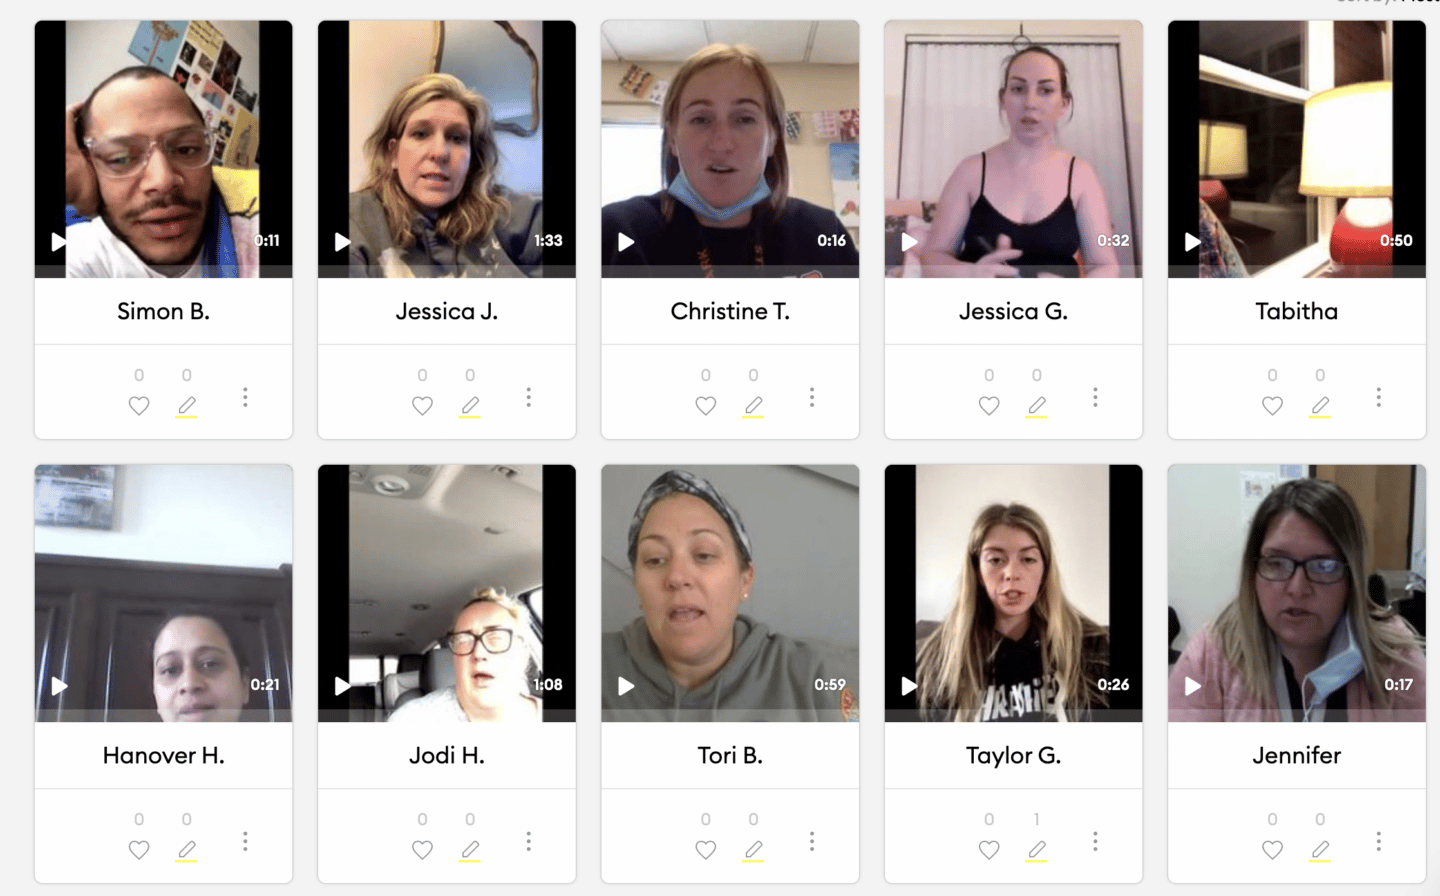Click the name Tori B.
This screenshot has height=896, width=1440.
tap(730, 755)
